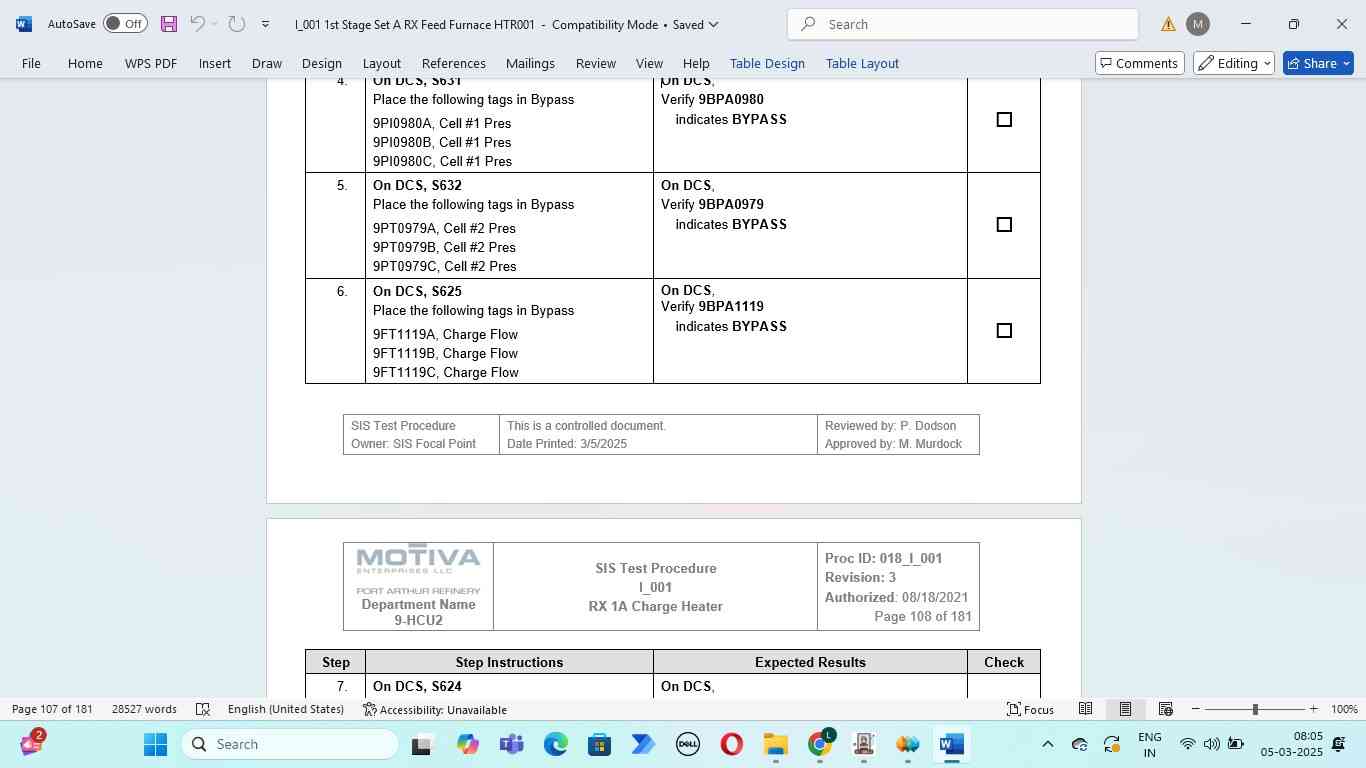Select the Table Design tab

[767, 63]
